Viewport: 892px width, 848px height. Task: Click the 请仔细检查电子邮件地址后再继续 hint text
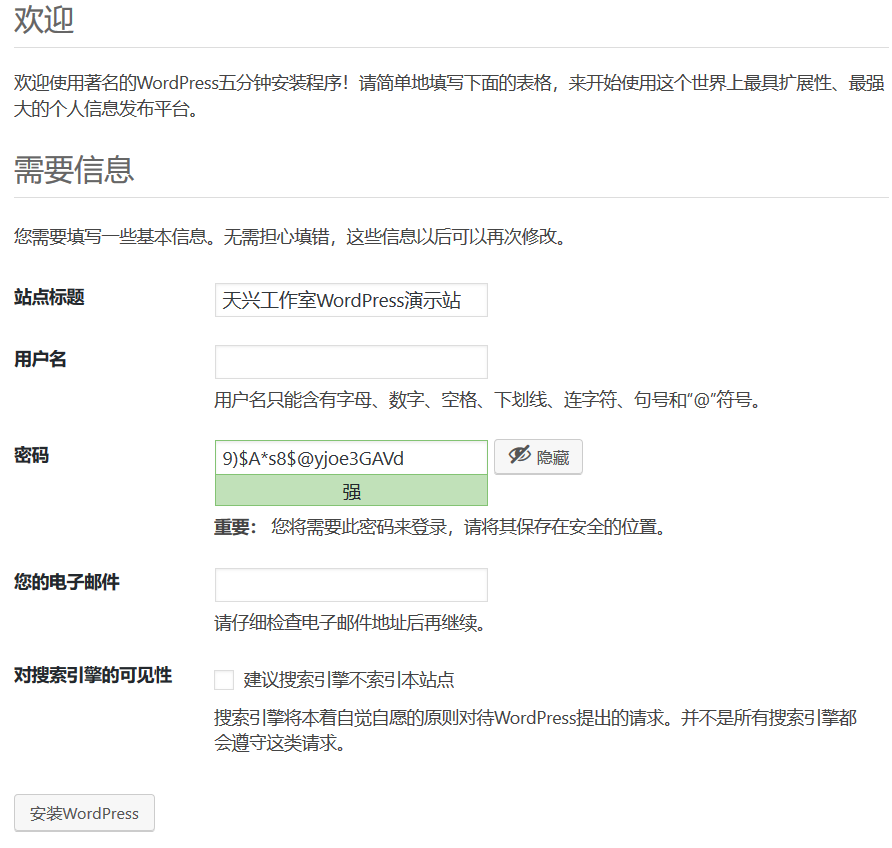coord(350,624)
